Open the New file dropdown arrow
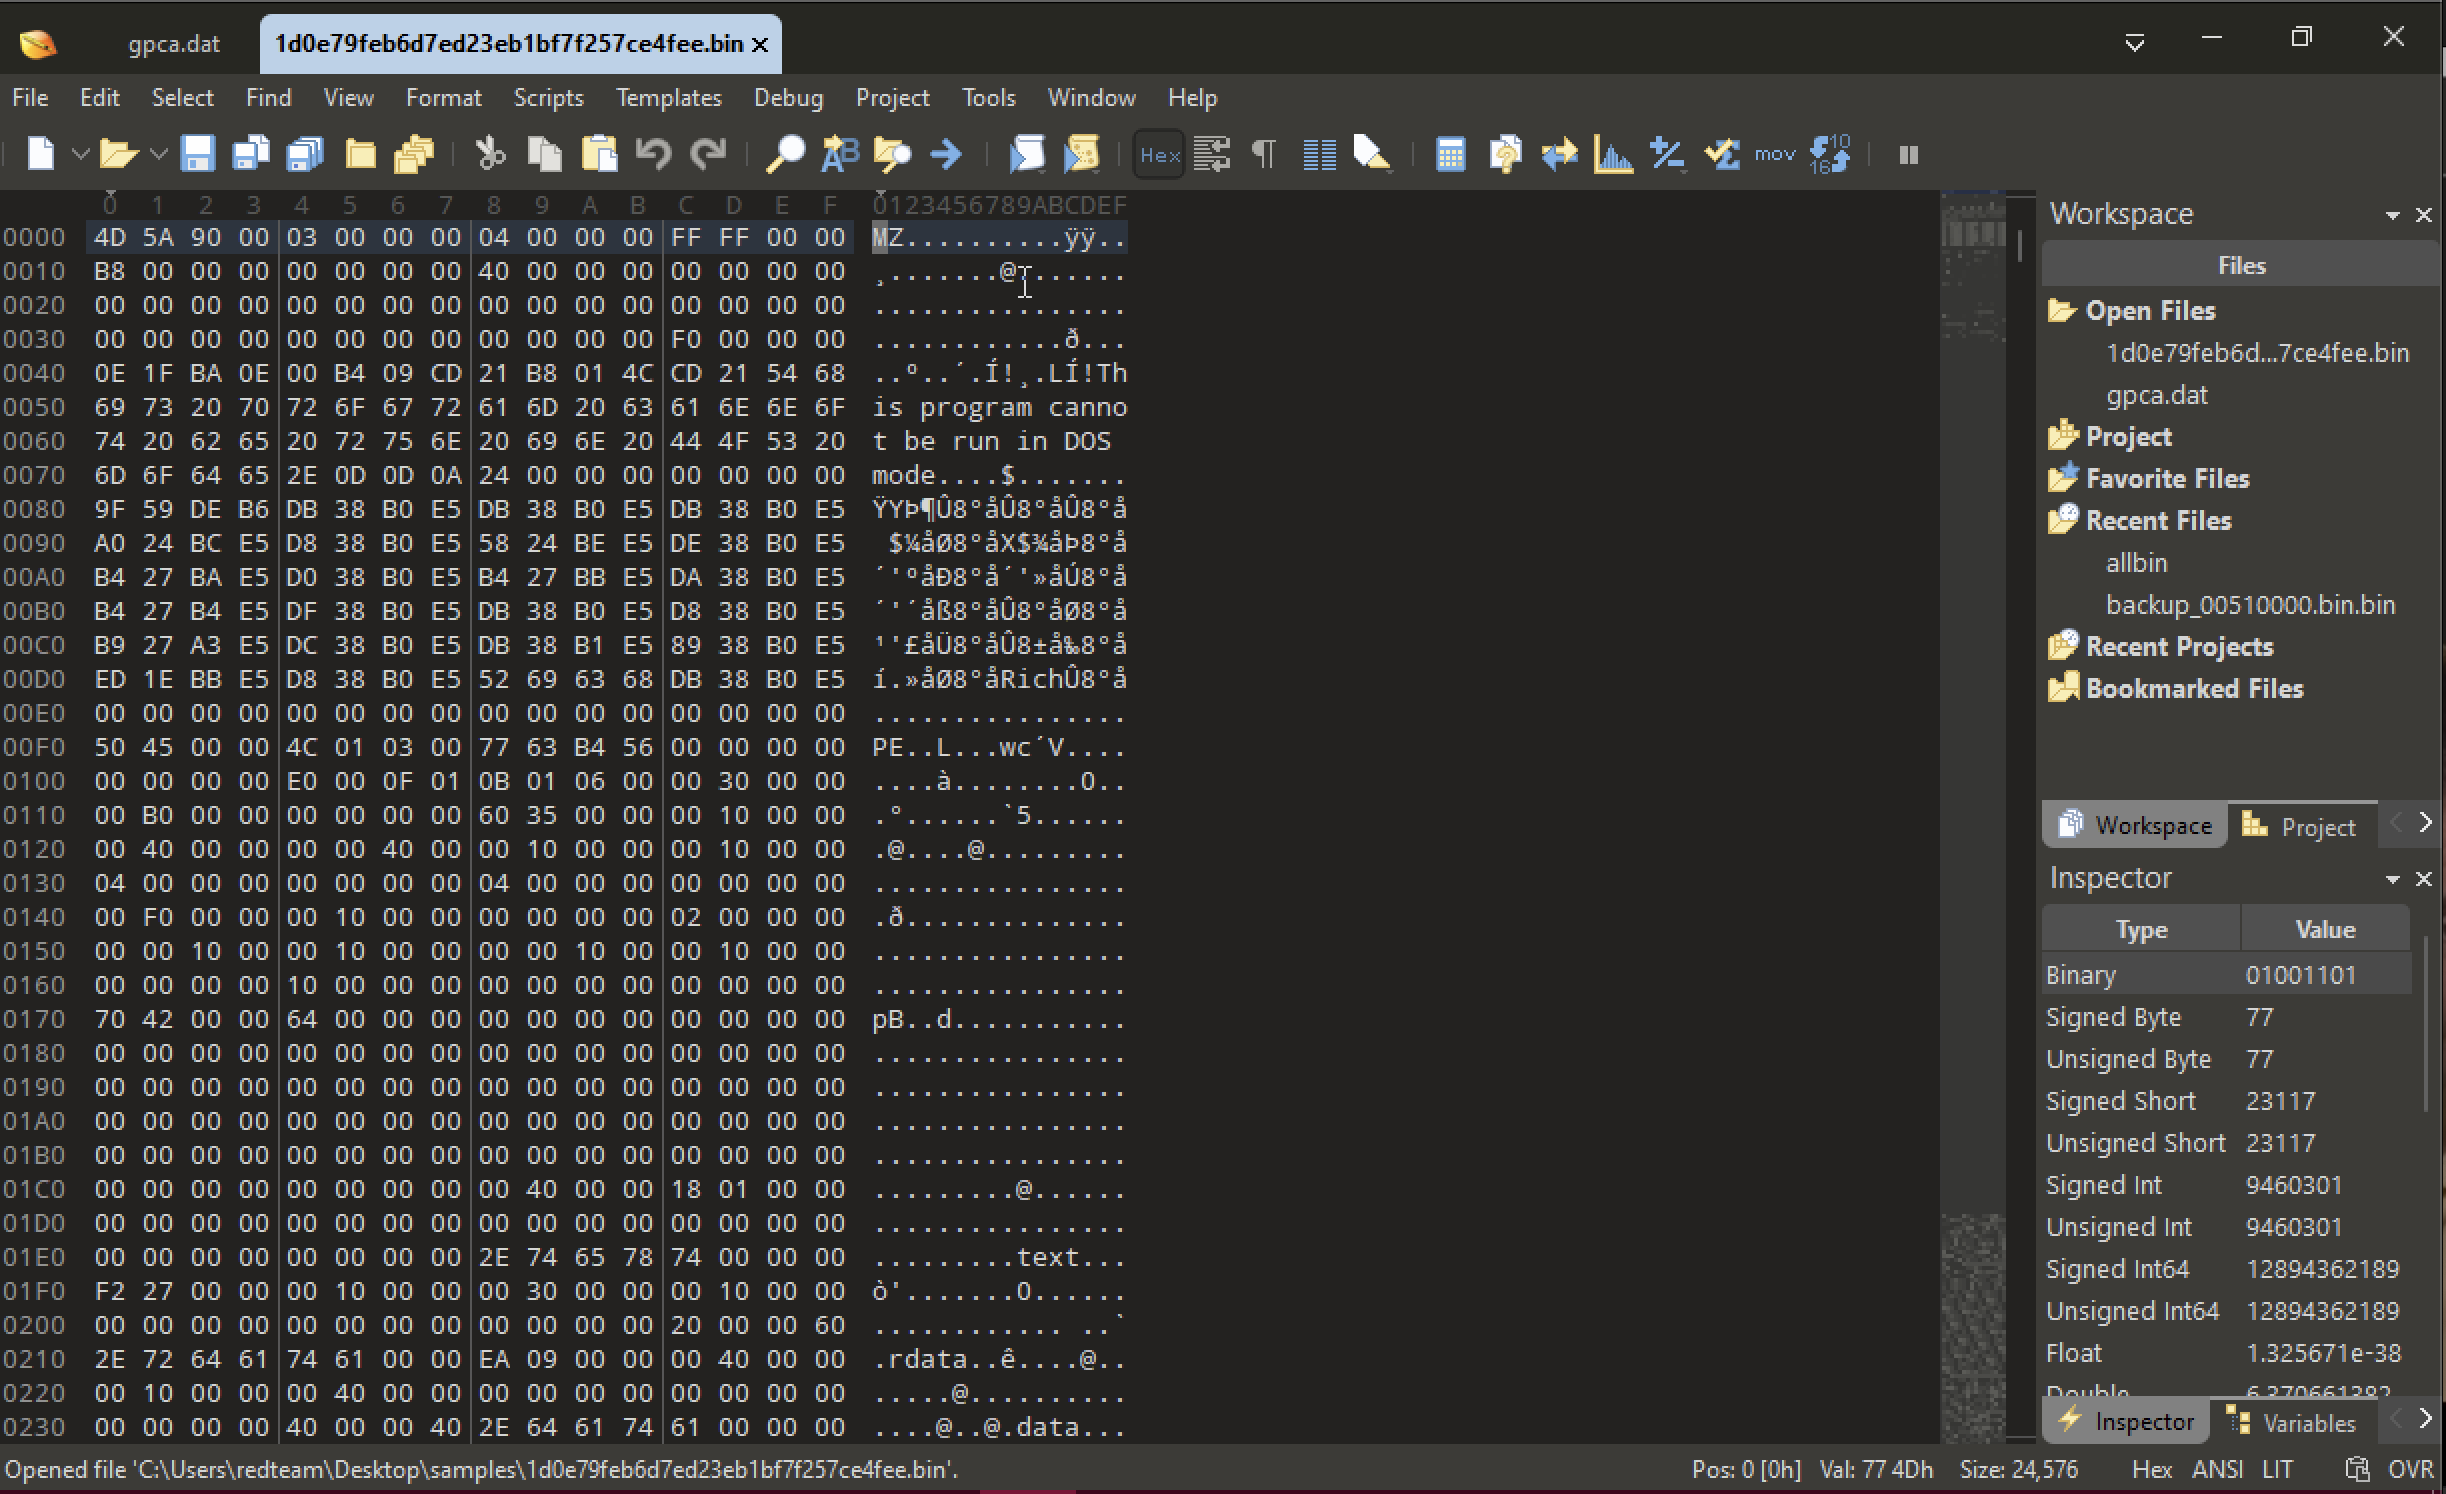This screenshot has height=1494, width=2446. [x=80, y=155]
